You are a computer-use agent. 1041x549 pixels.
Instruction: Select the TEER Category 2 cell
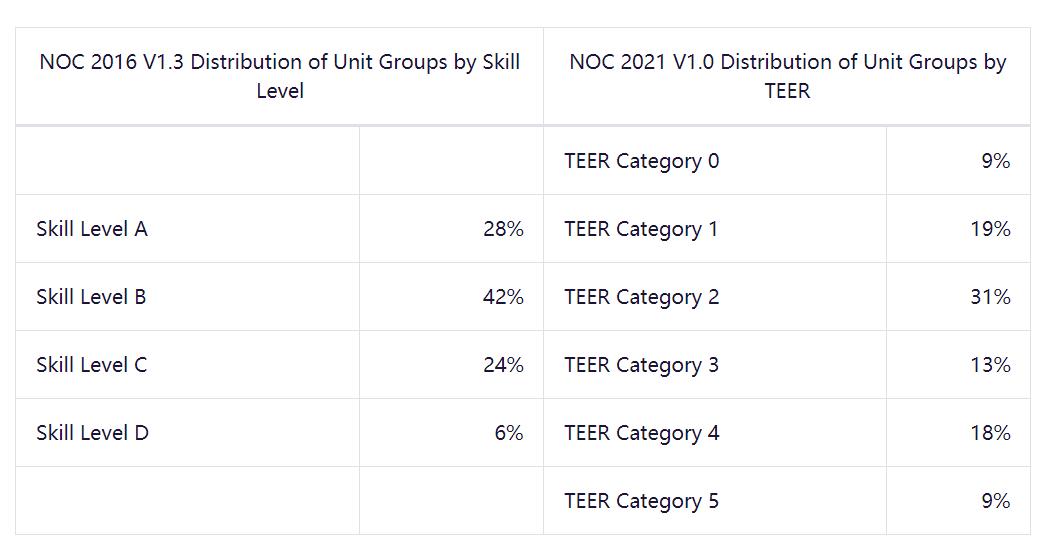tap(641, 297)
